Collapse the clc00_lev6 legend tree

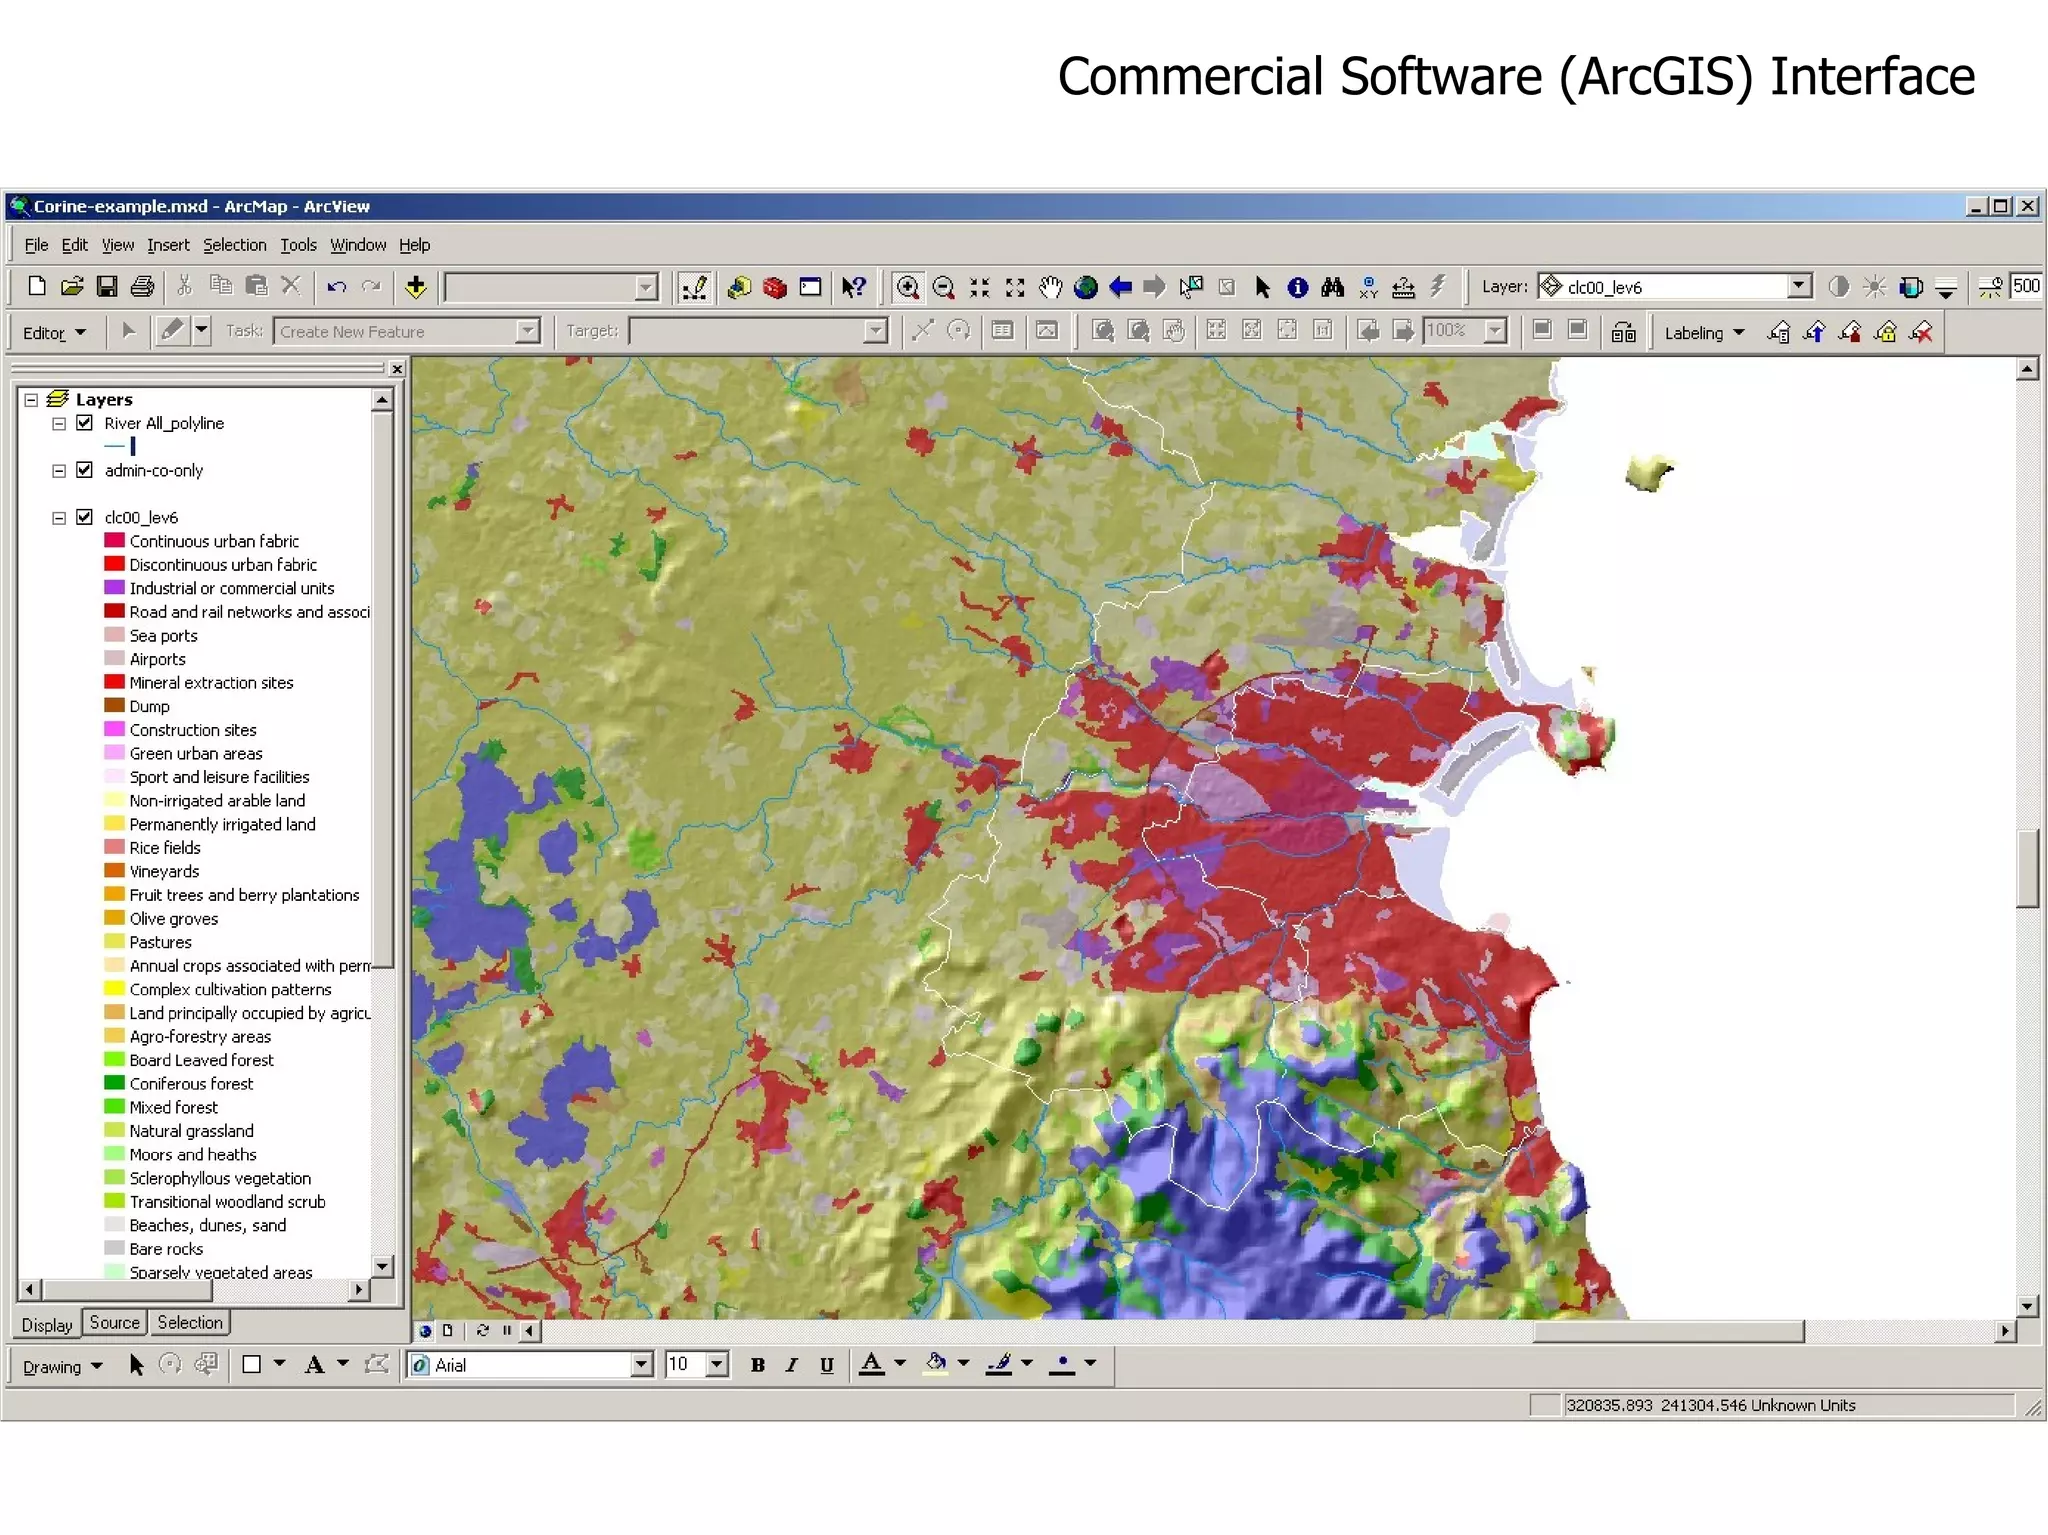(x=59, y=518)
